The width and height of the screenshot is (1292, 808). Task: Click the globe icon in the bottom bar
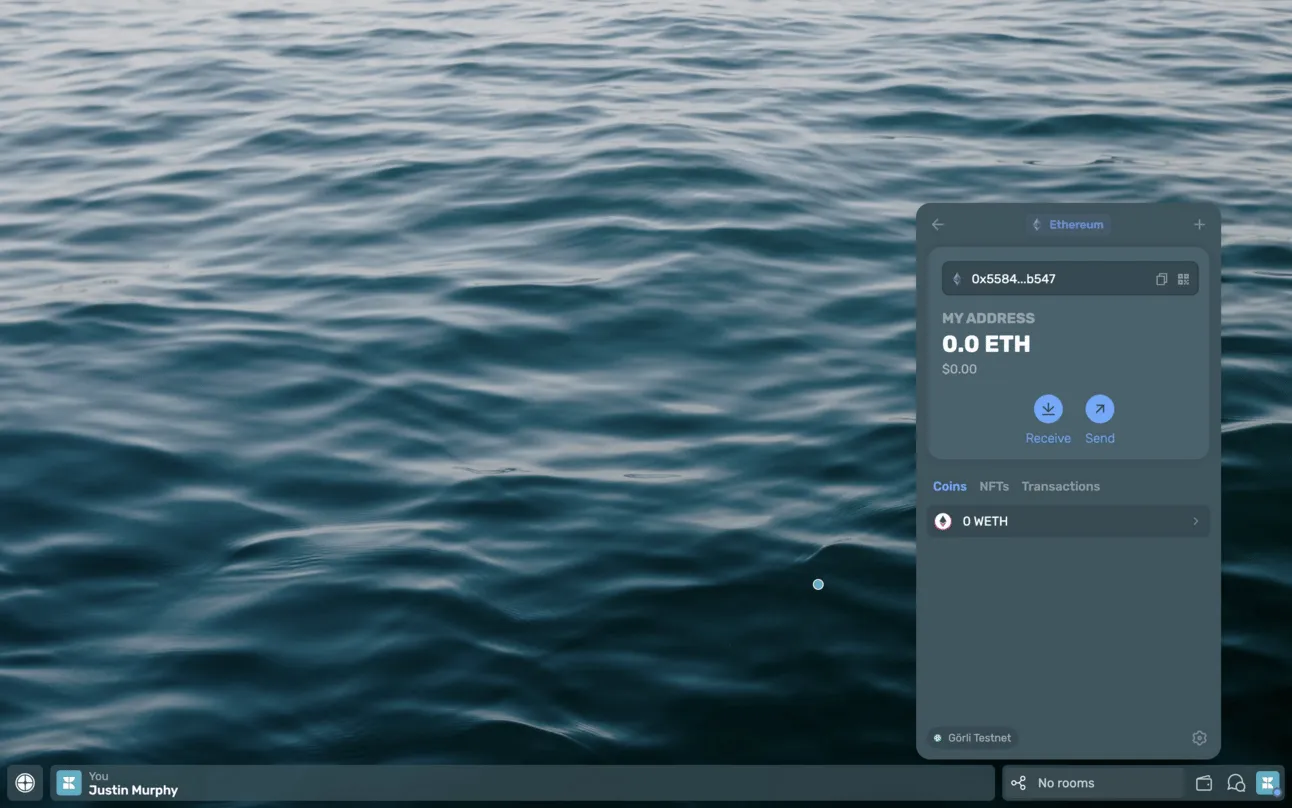[x=25, y=783]
